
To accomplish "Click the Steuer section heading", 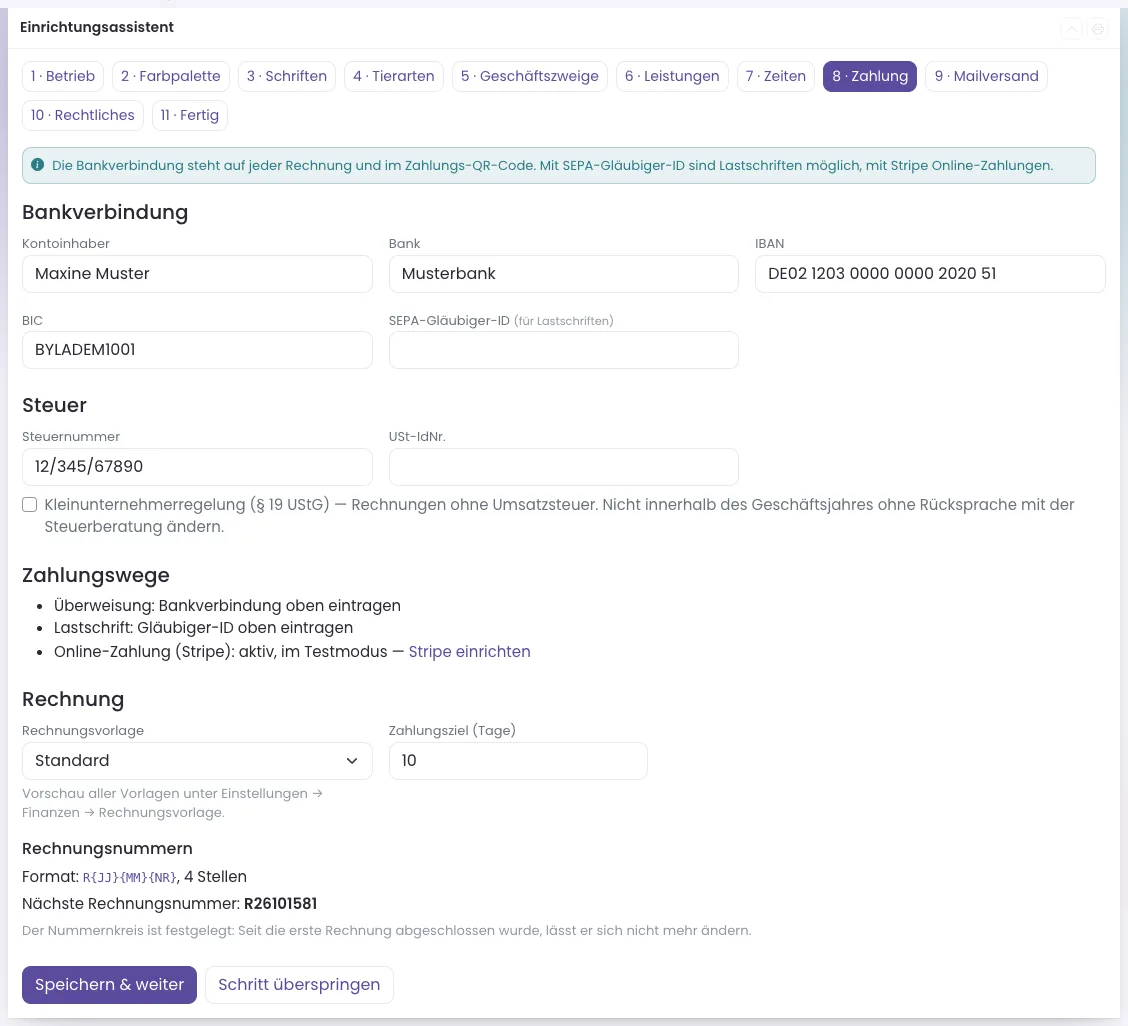I will (54, 405).
